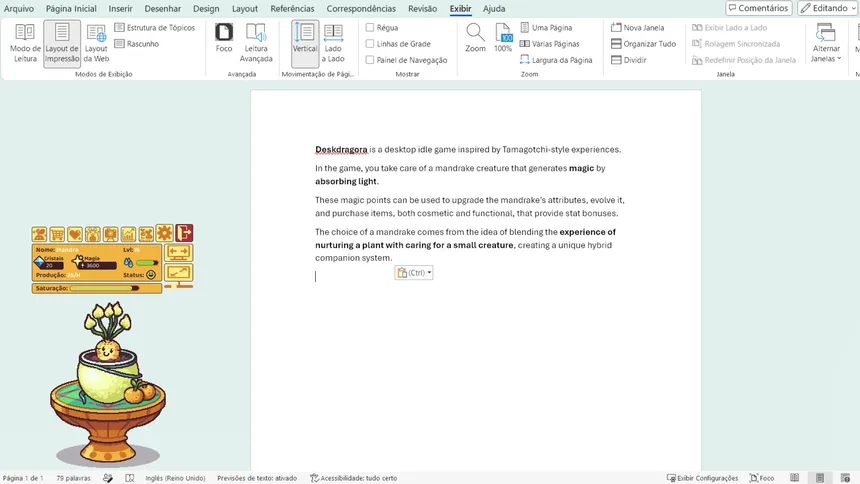The height and width of the screenshot is (484, 860).
Task: Open Estrutura de Tópicos view
Action: click(155, 27)
